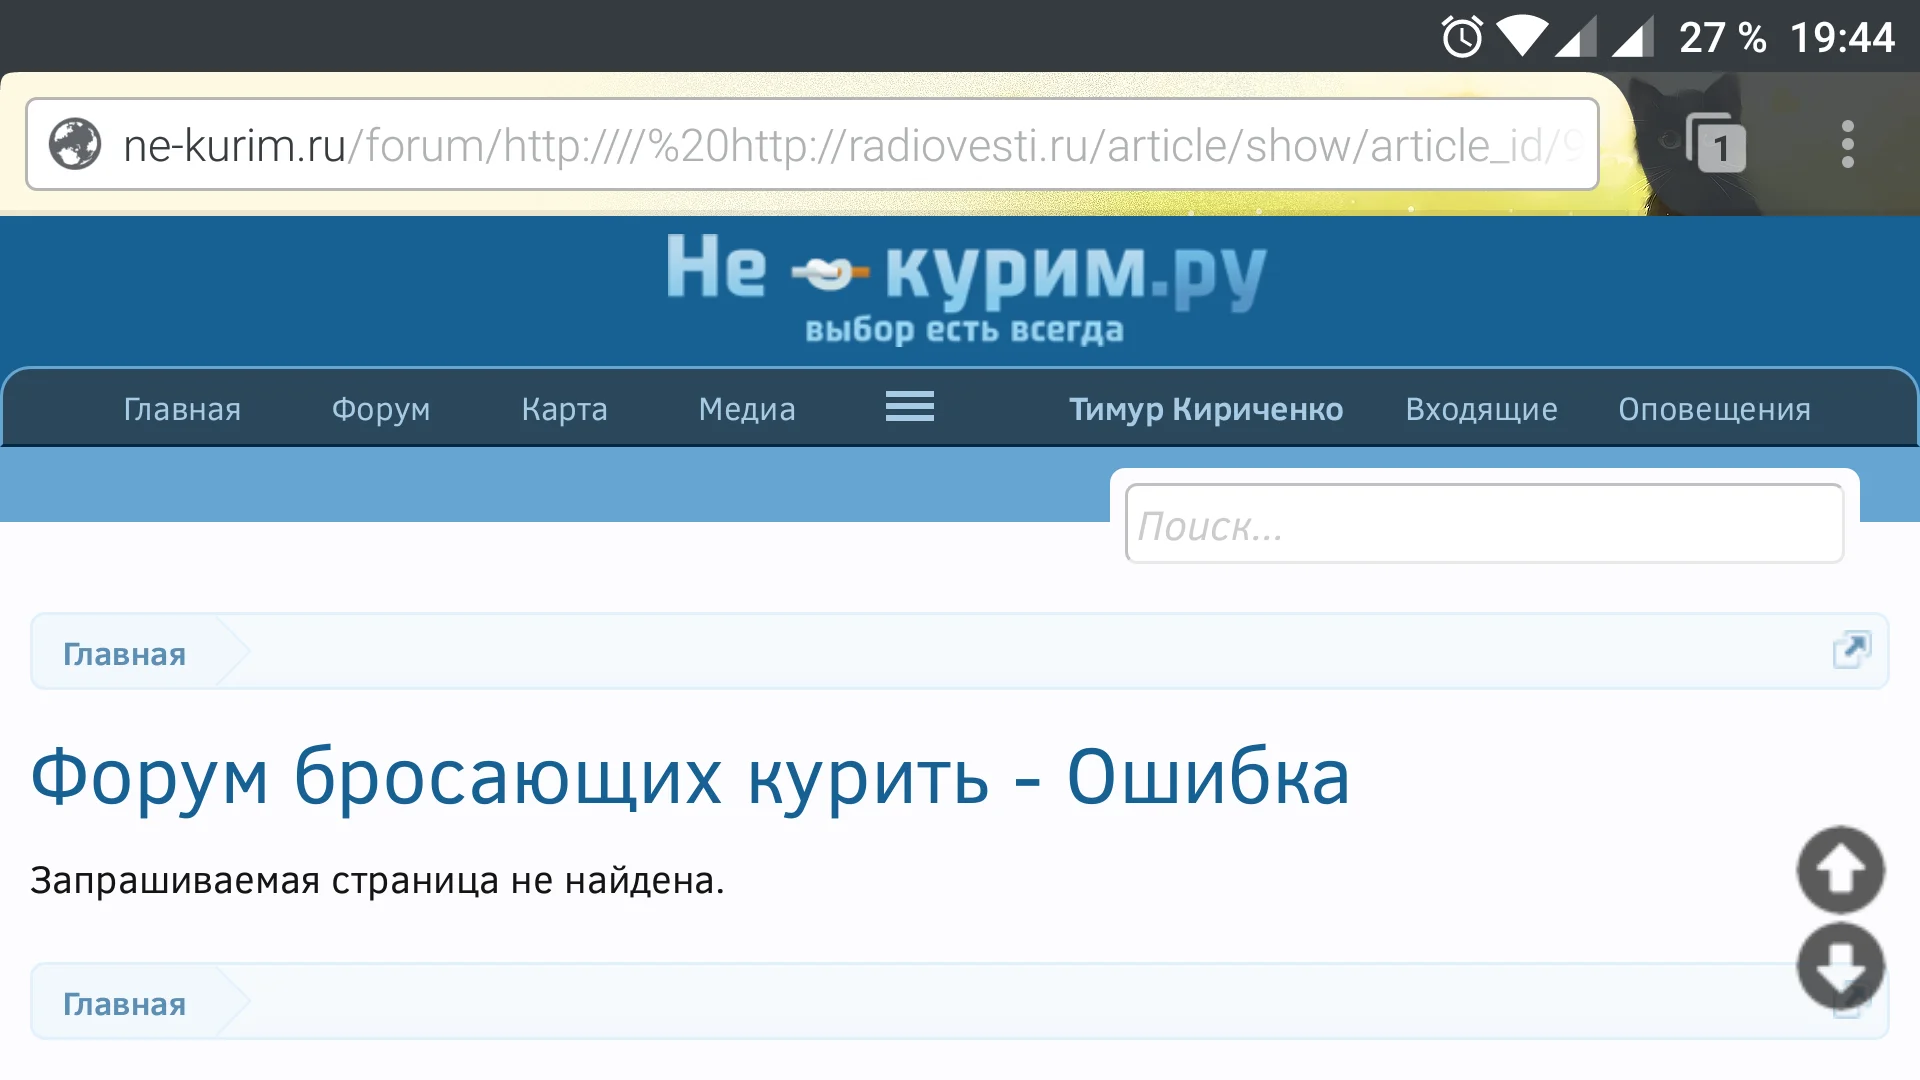Open the Главная navigation menu item

pos(182,409)
